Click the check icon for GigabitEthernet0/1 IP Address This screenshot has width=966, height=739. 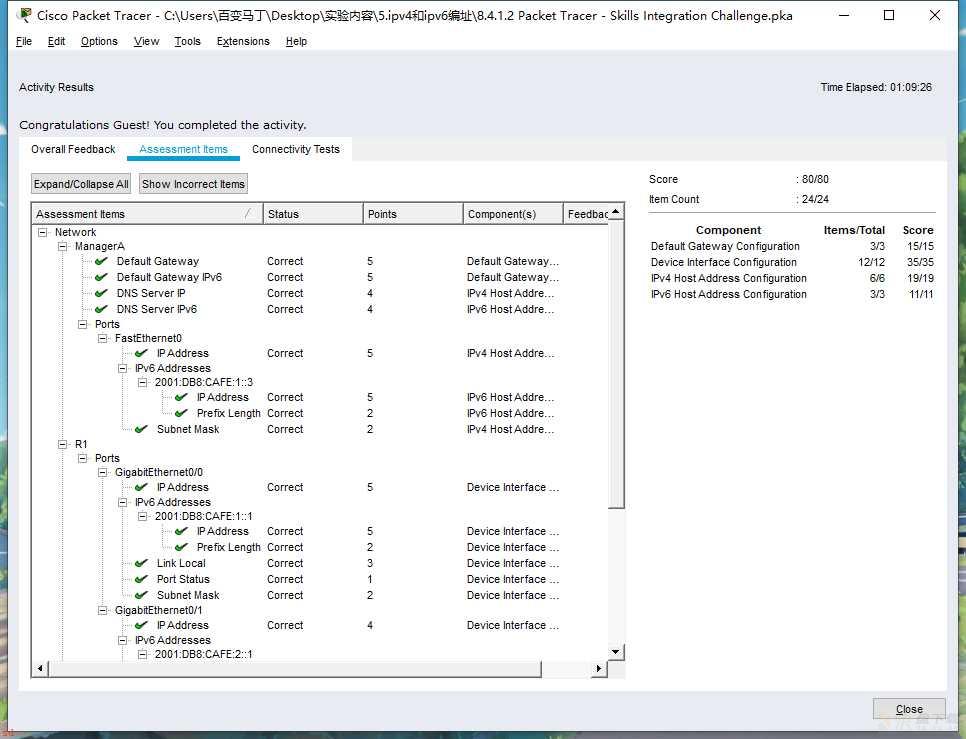[142, 625]
